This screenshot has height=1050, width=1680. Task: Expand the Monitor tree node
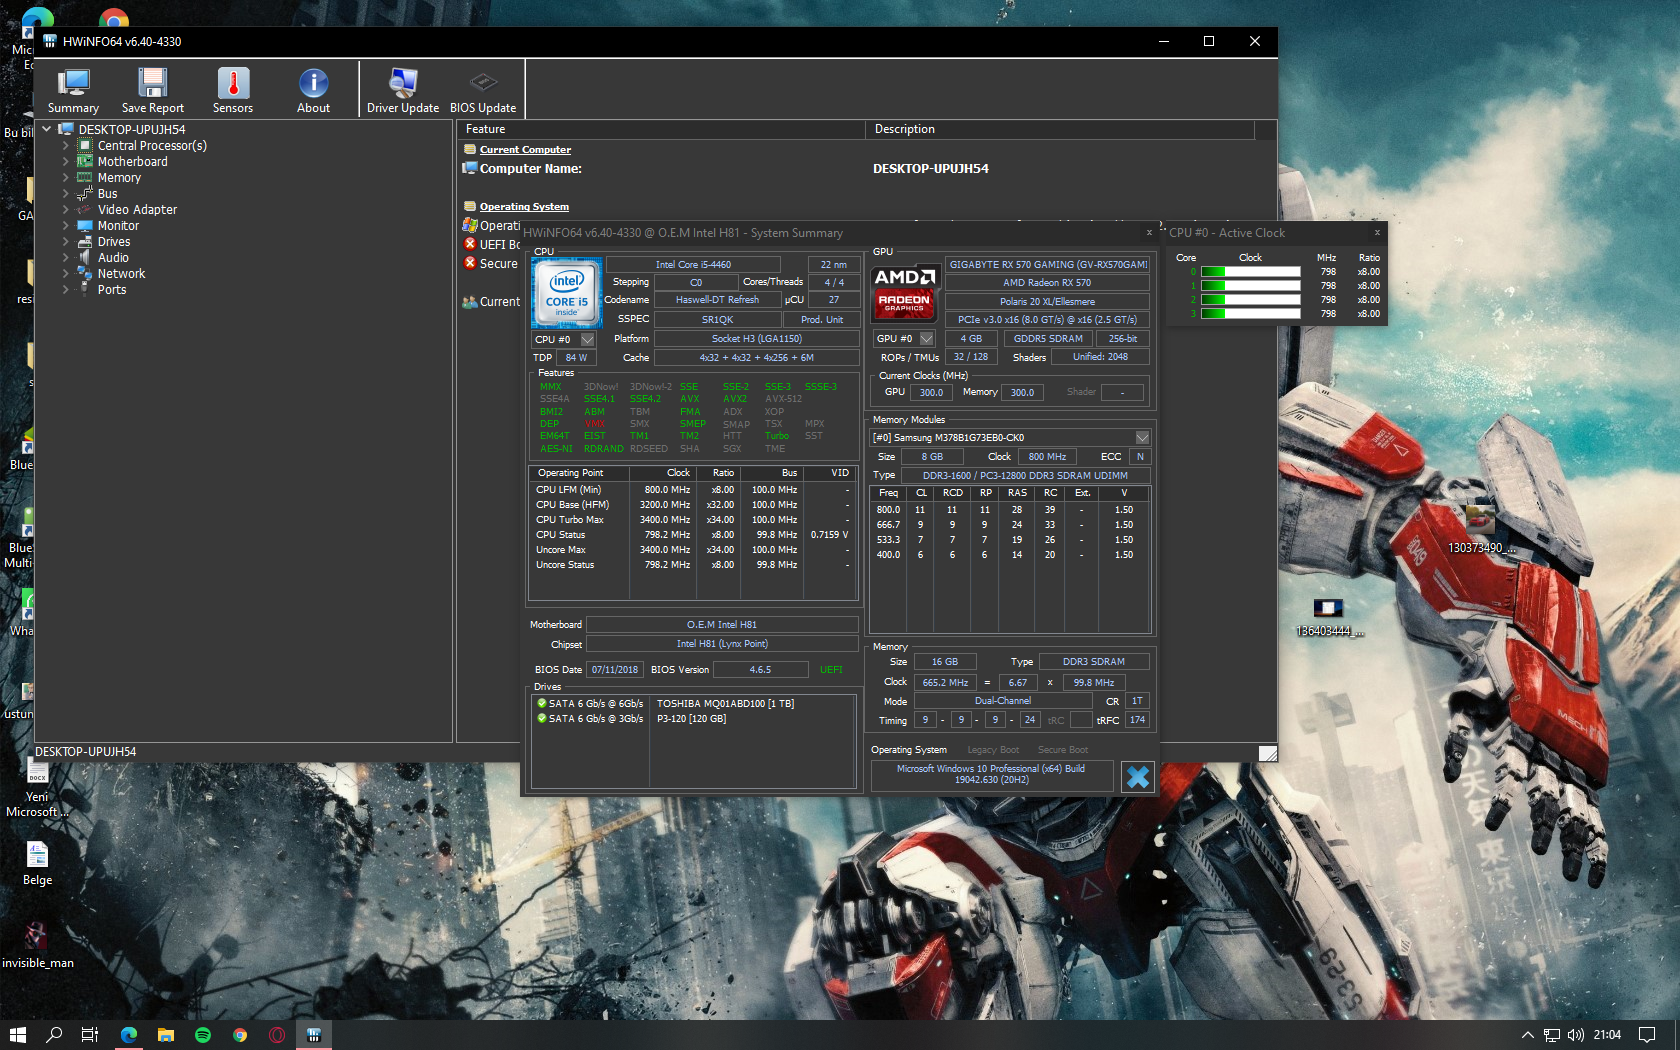(x=66, y=226)
